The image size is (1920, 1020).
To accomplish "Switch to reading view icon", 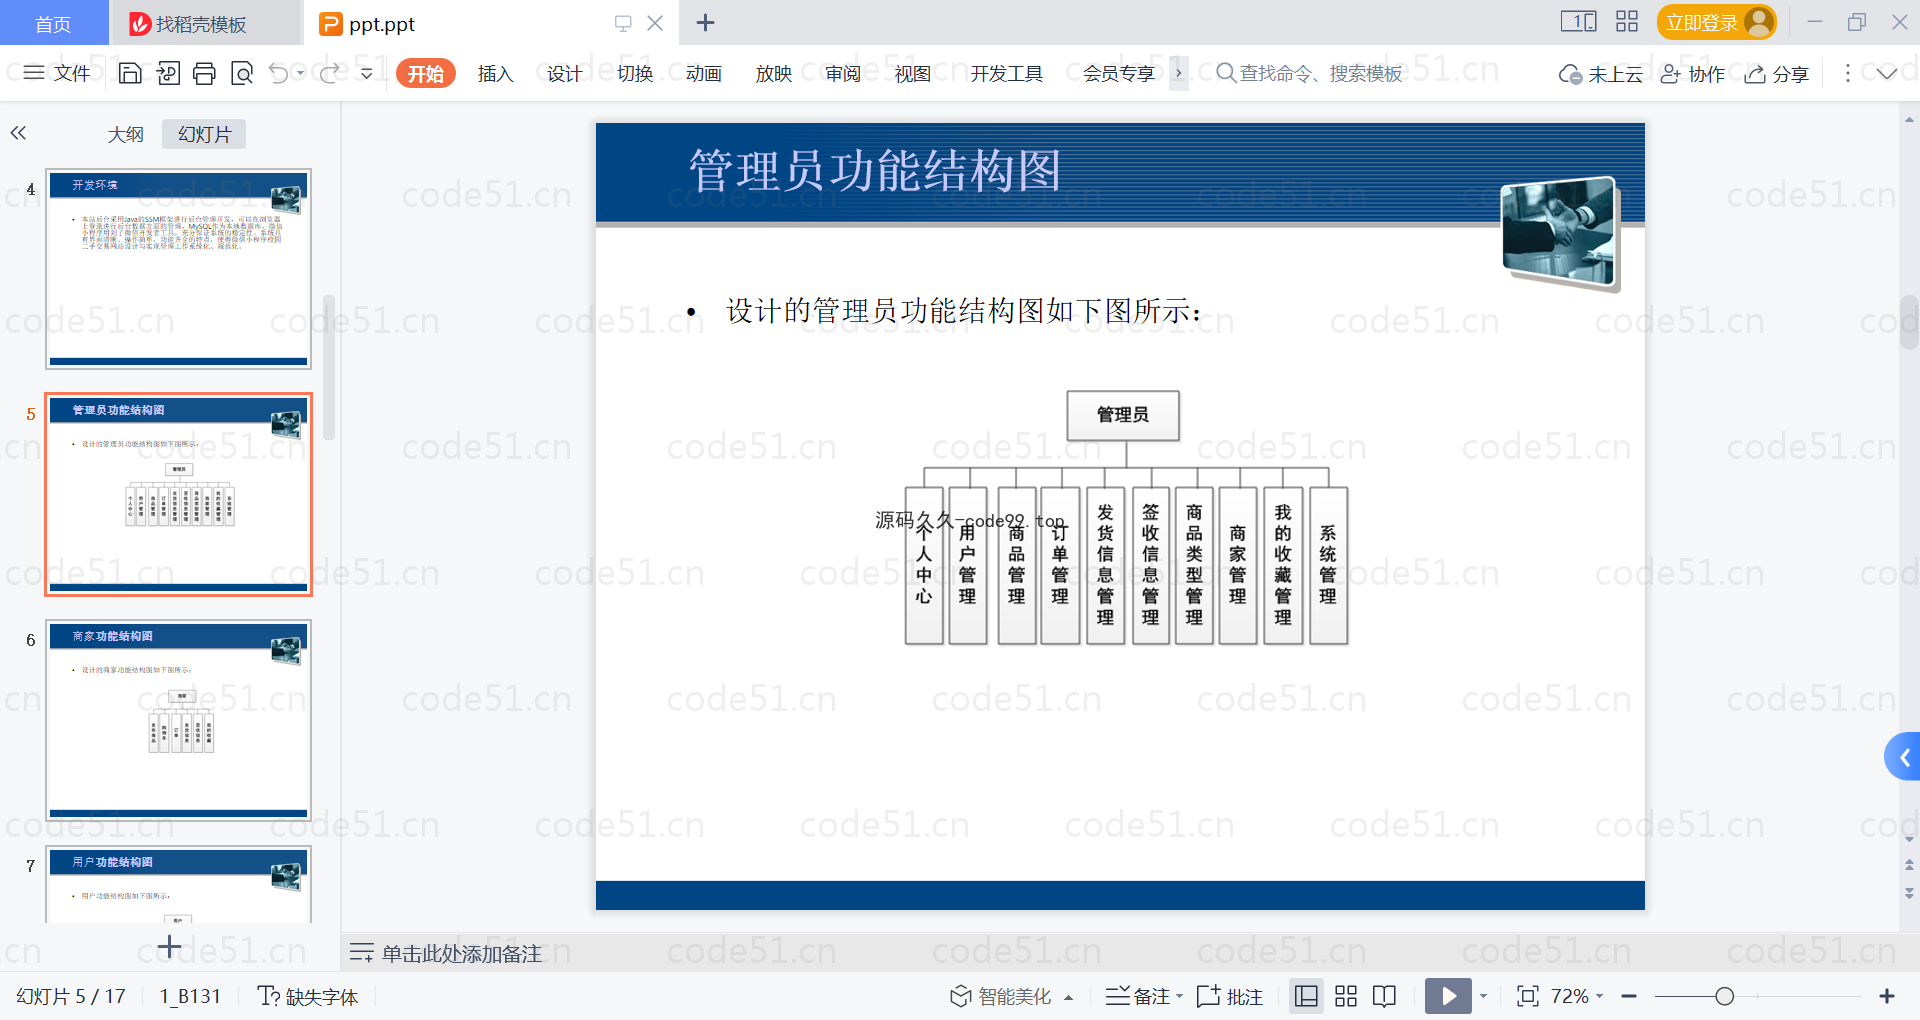I will point(1385,996).
